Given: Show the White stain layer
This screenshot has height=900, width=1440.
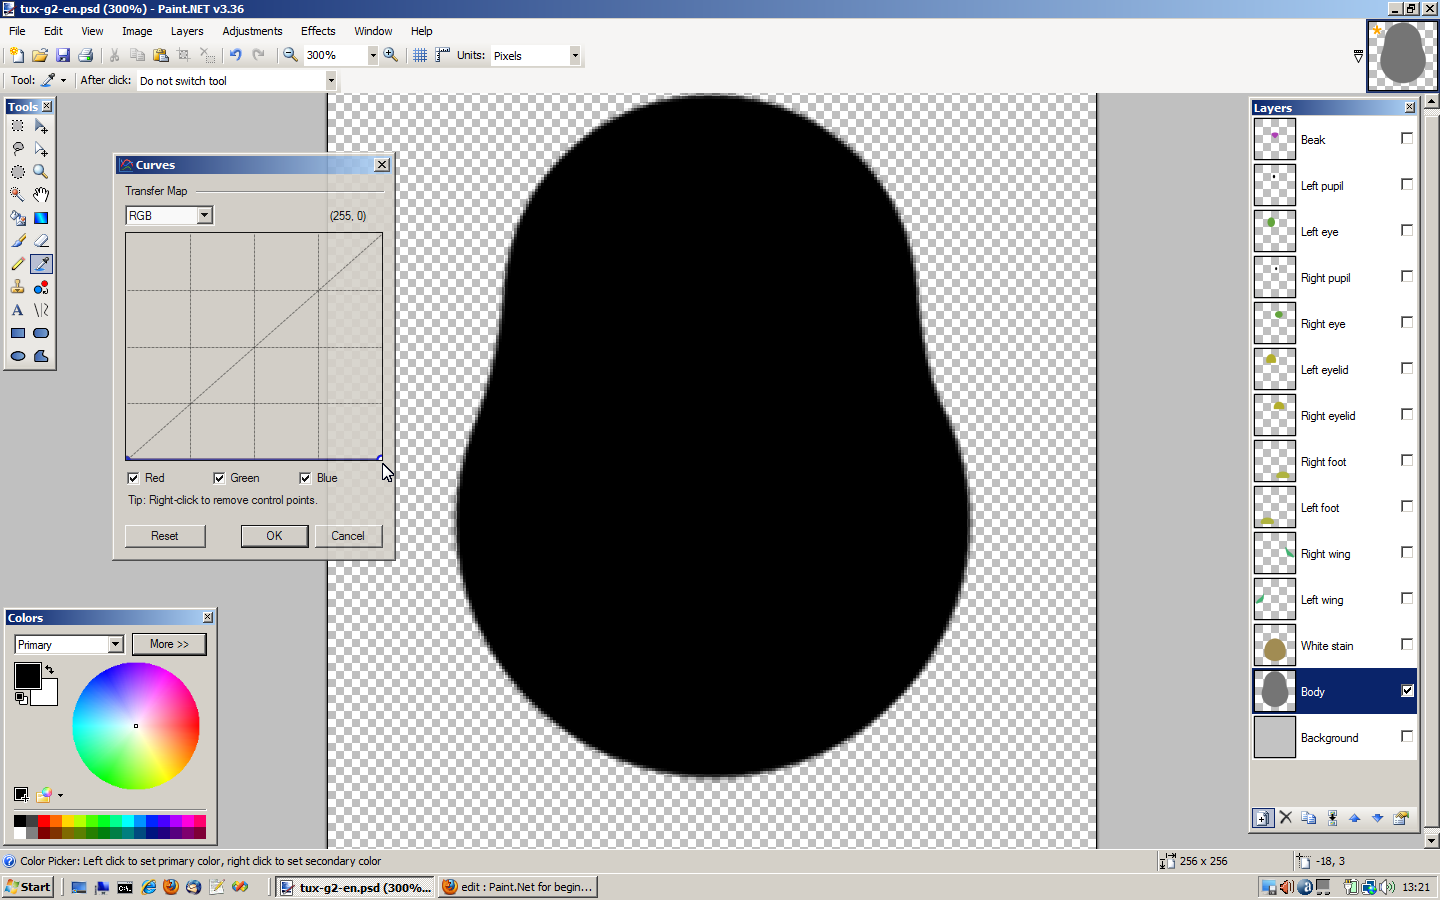Looking at the screenshot, I should pos(1407,644).
